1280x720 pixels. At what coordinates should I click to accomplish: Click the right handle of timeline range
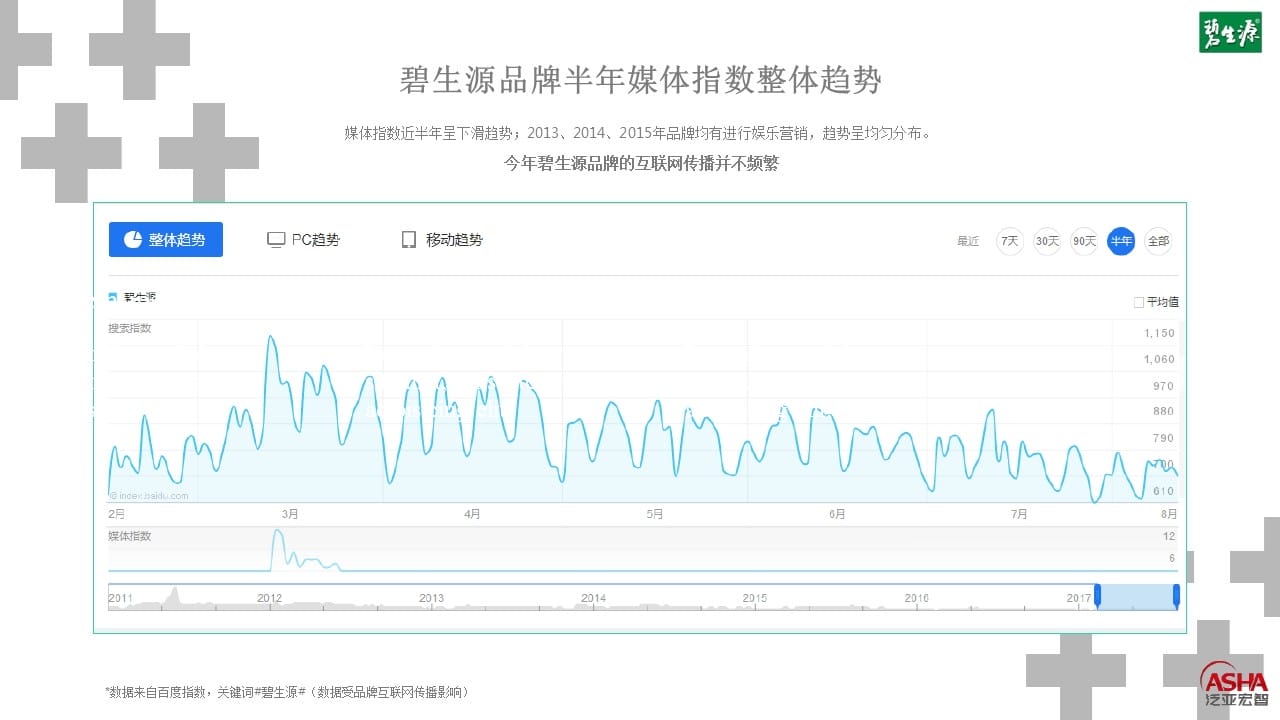click(x=1176, y=596)
